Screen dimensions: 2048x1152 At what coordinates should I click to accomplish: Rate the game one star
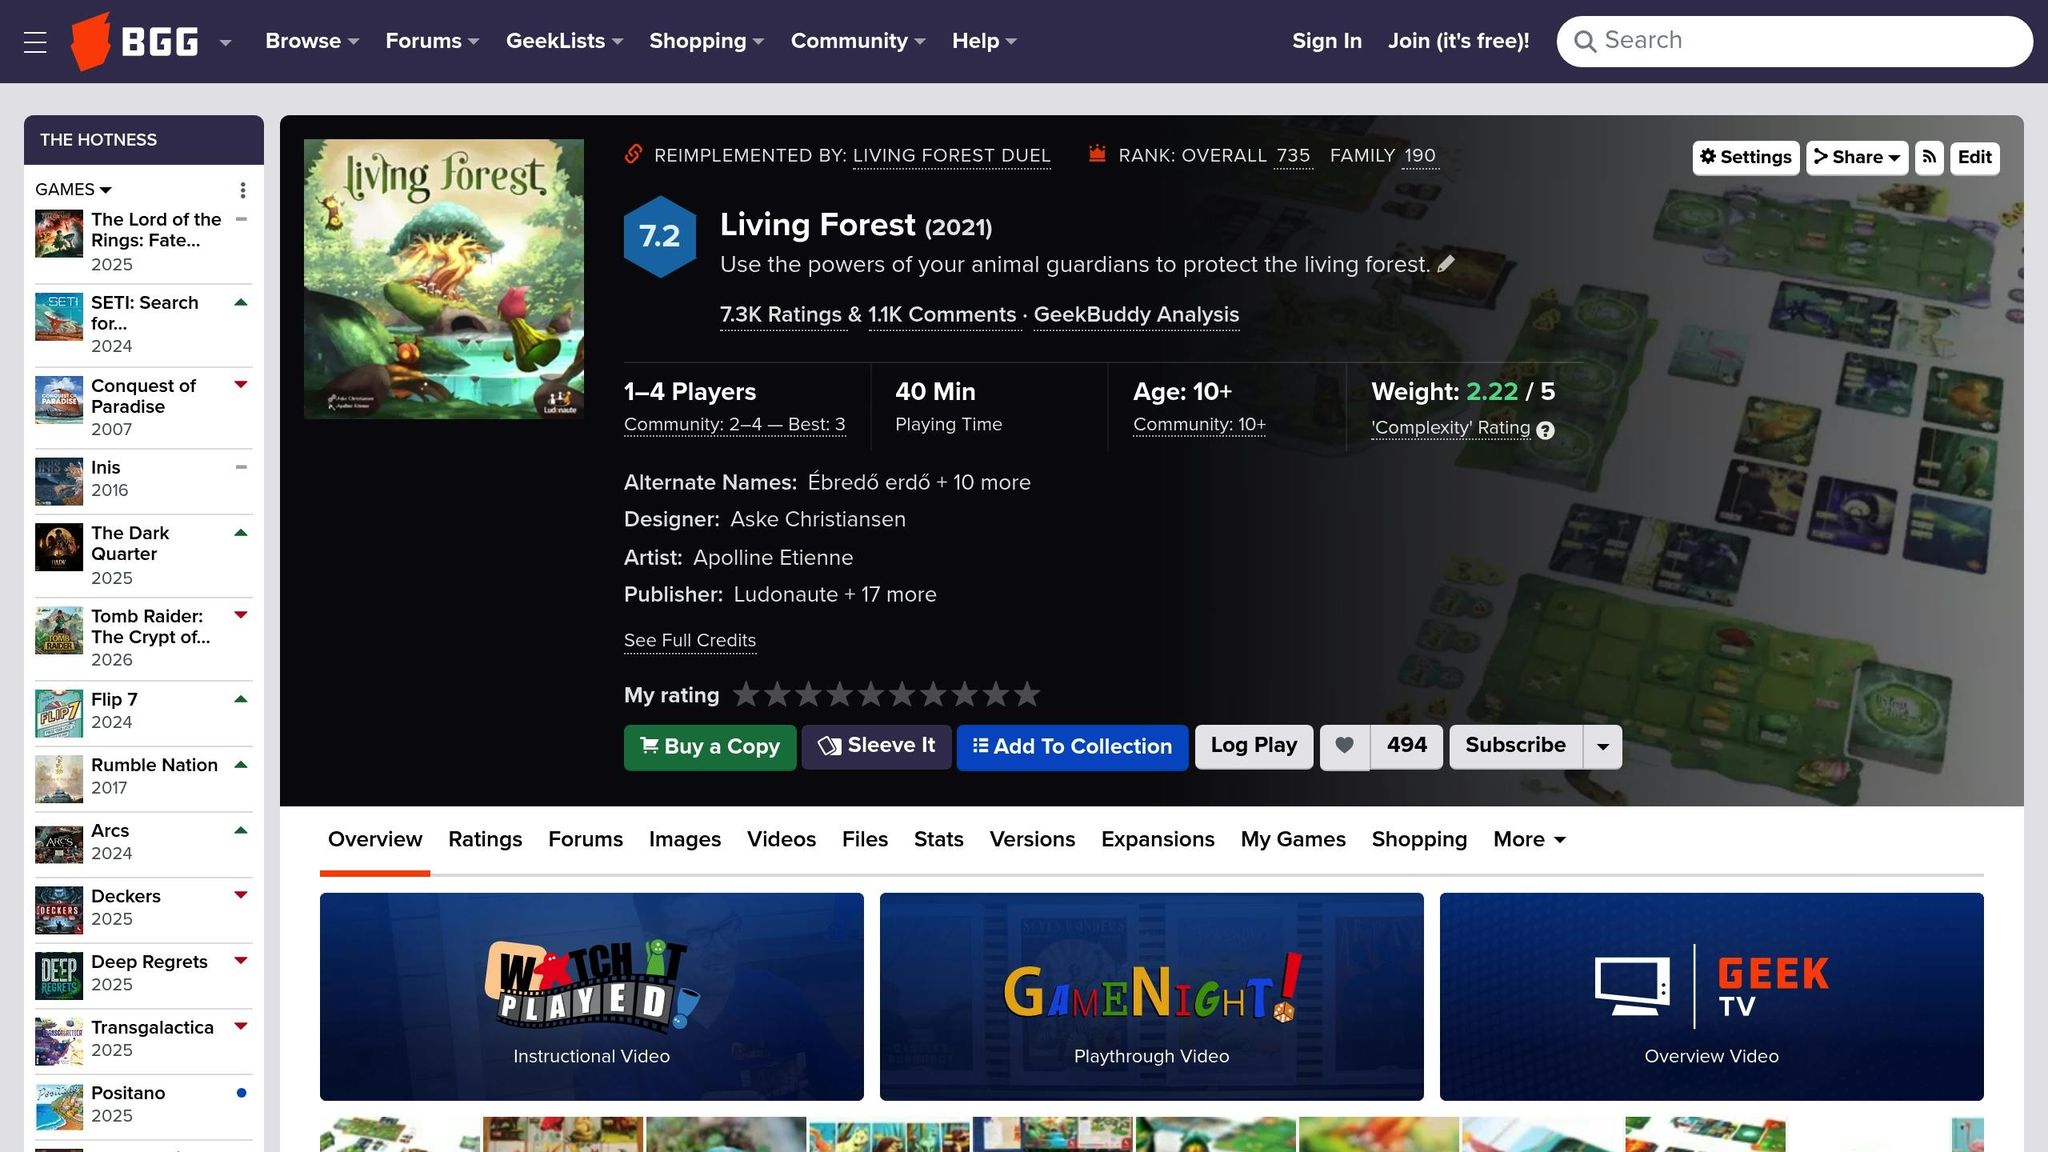[746, 694]
